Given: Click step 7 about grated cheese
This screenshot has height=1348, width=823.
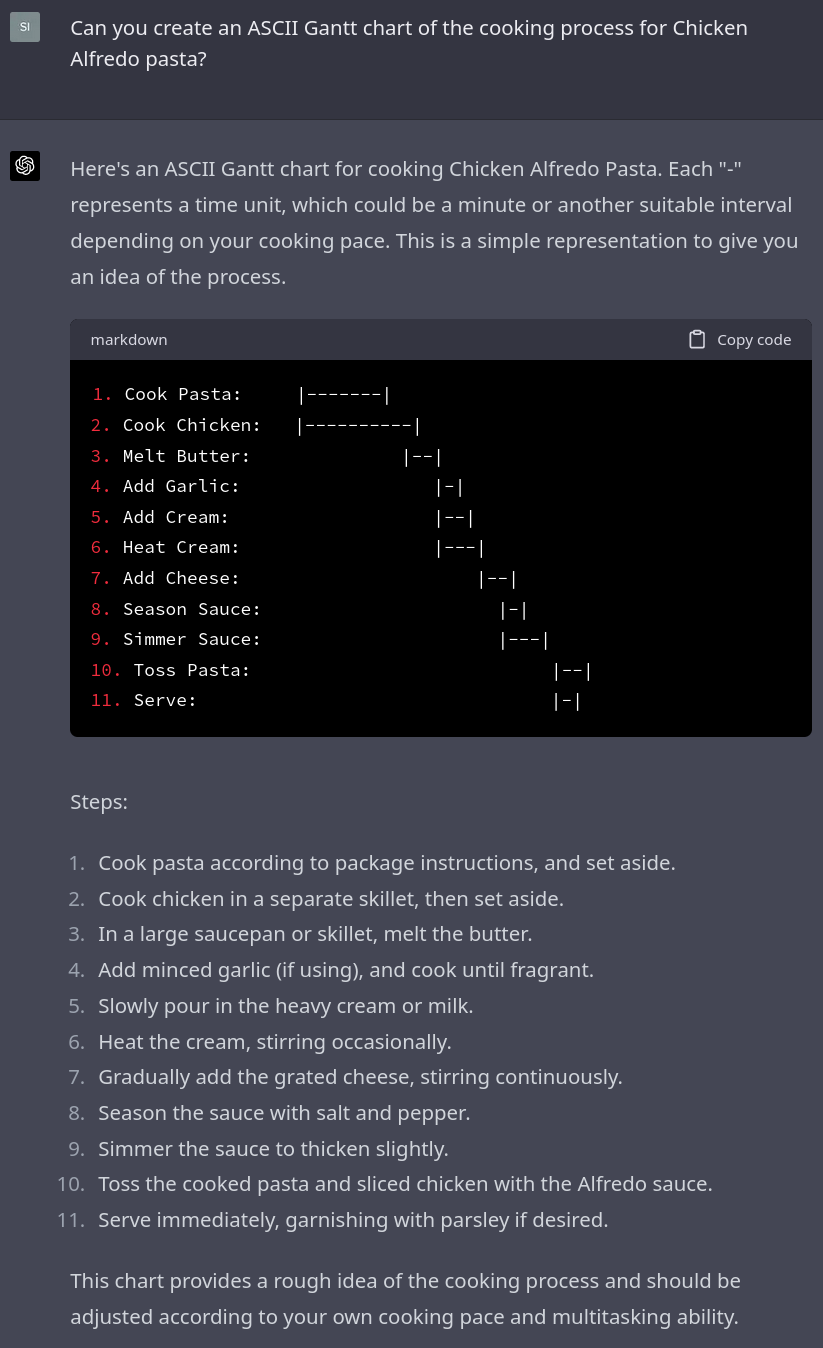Looking at the screenshot, I should [x=360, y=1077].
